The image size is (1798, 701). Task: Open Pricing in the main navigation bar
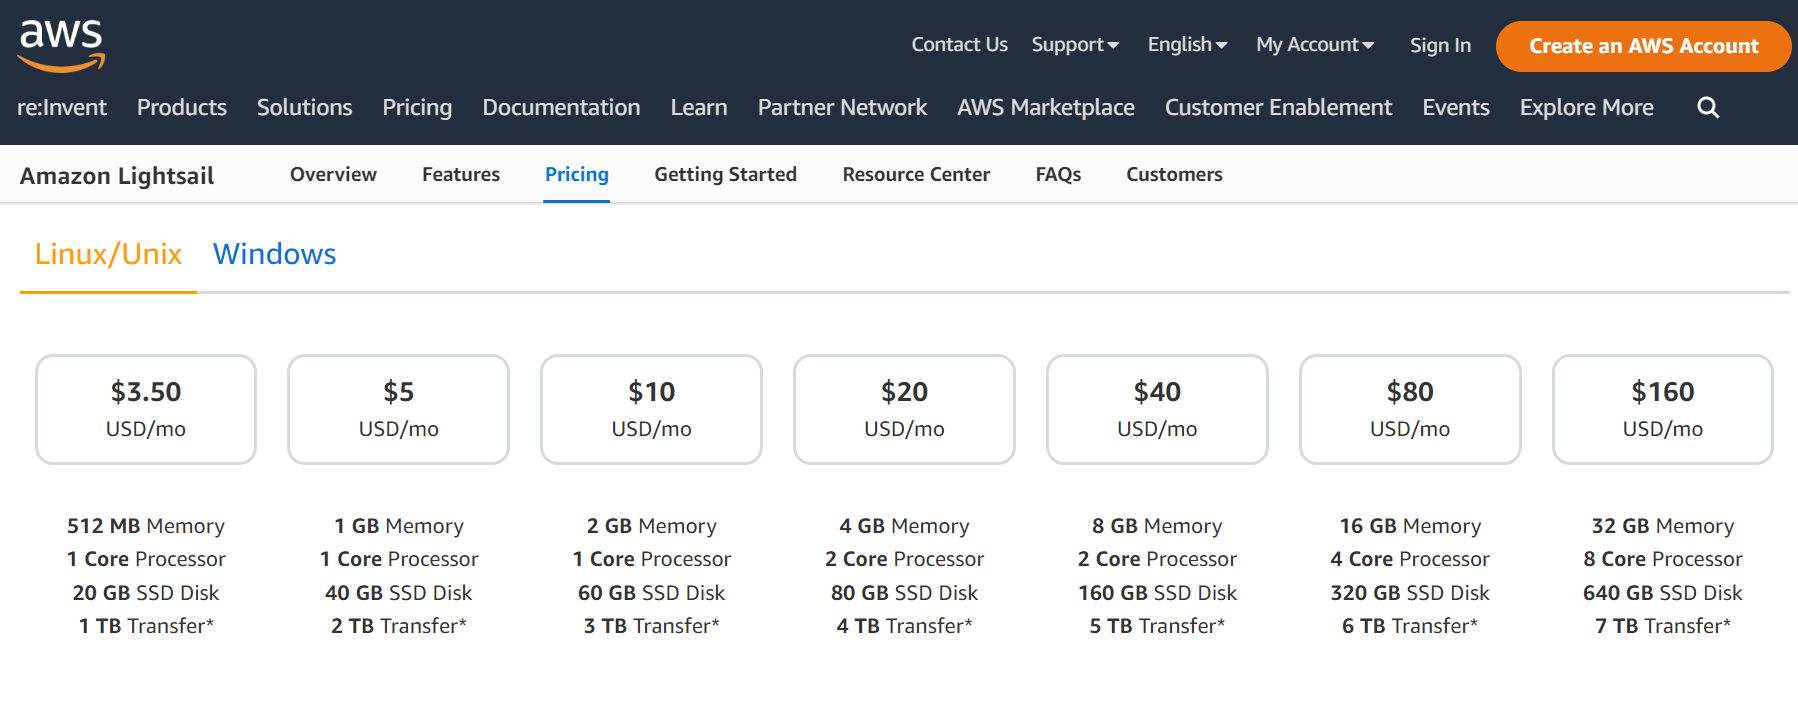tap(417, 107)
